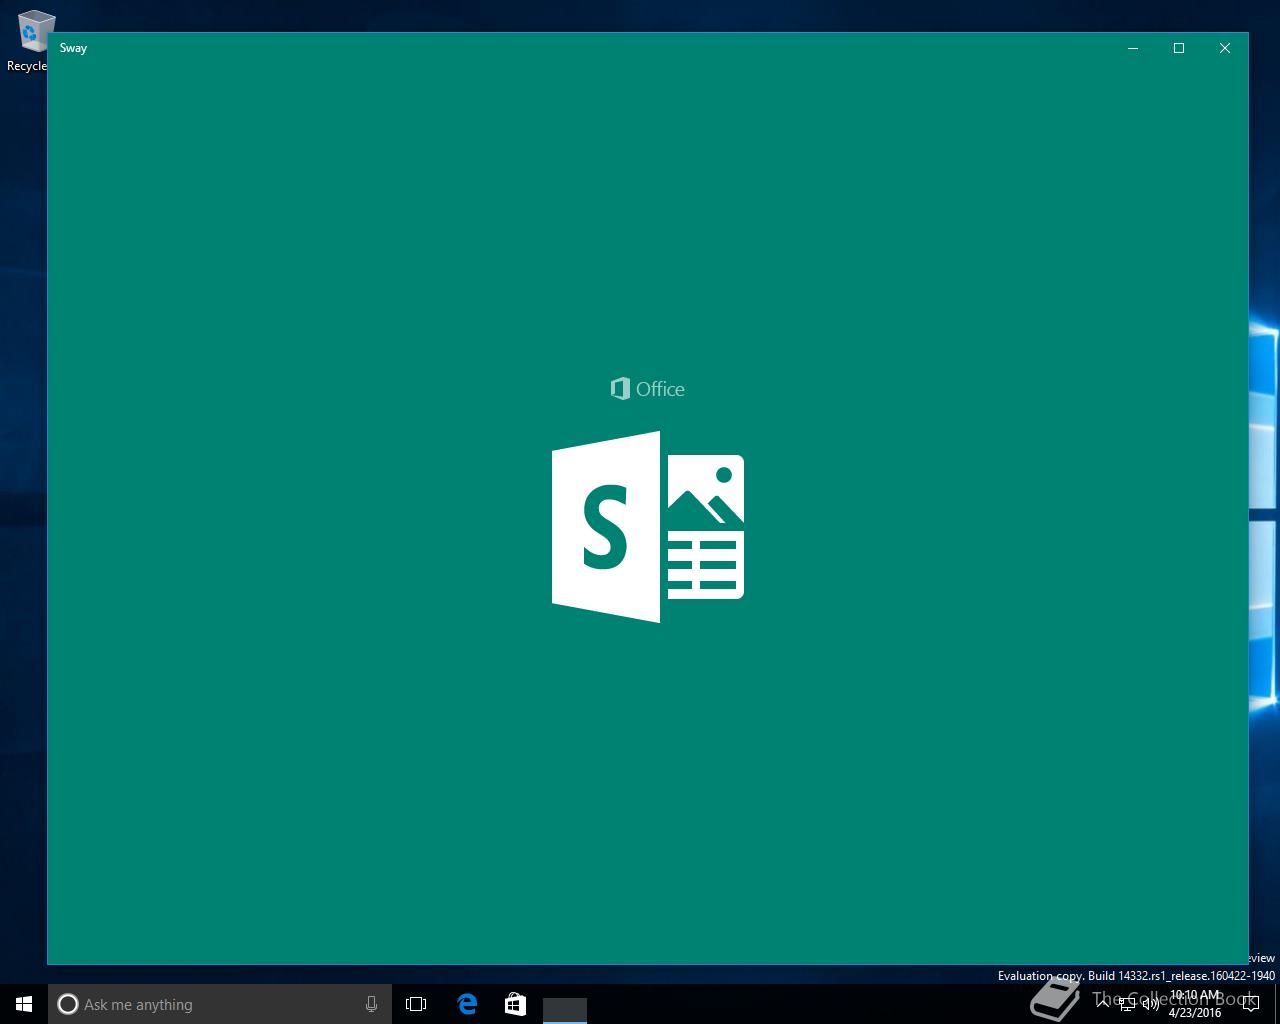Open the volume speaker tray icon

click(x=1150, y=1004)
